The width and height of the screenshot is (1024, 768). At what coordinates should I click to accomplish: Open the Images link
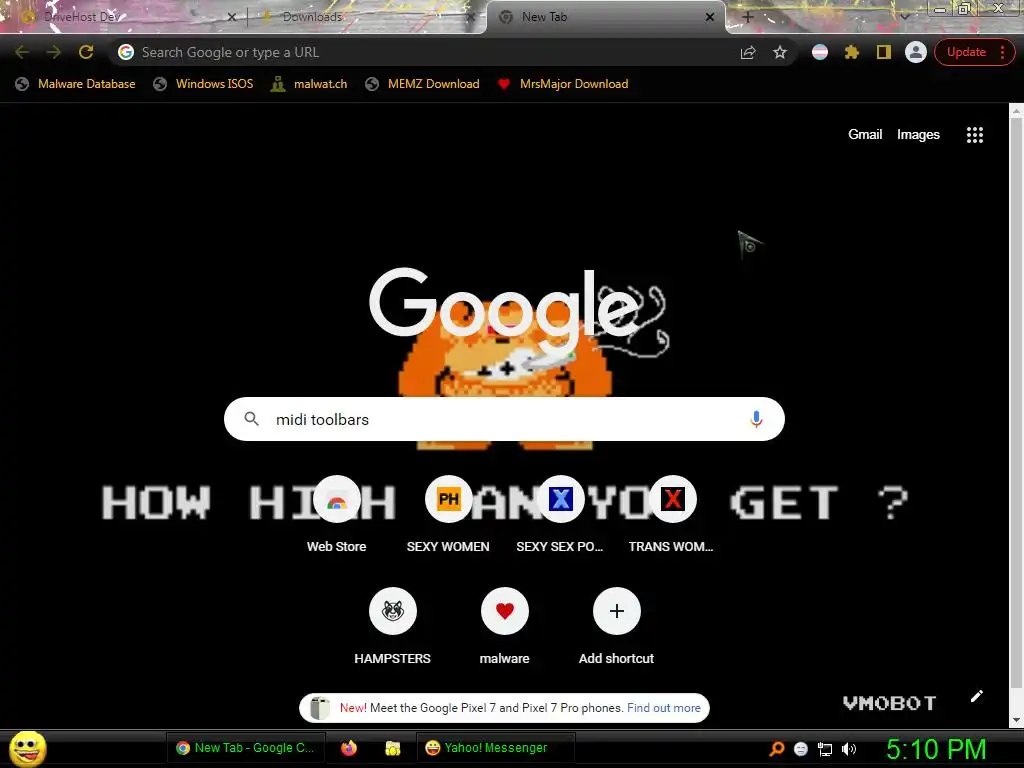(918, 135)
